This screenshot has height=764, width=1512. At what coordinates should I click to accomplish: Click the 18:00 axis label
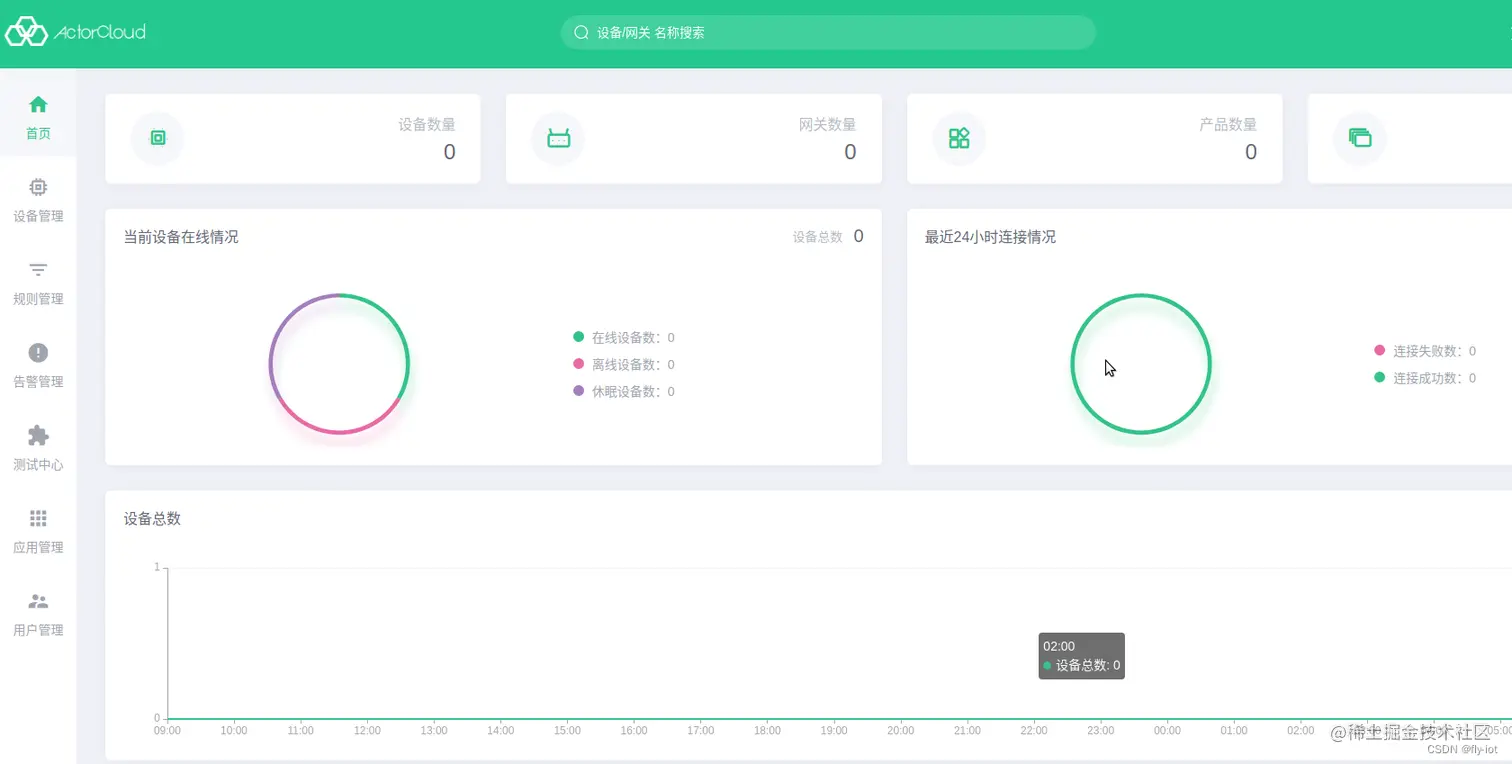pyautogui.click(x=767, y=731)
